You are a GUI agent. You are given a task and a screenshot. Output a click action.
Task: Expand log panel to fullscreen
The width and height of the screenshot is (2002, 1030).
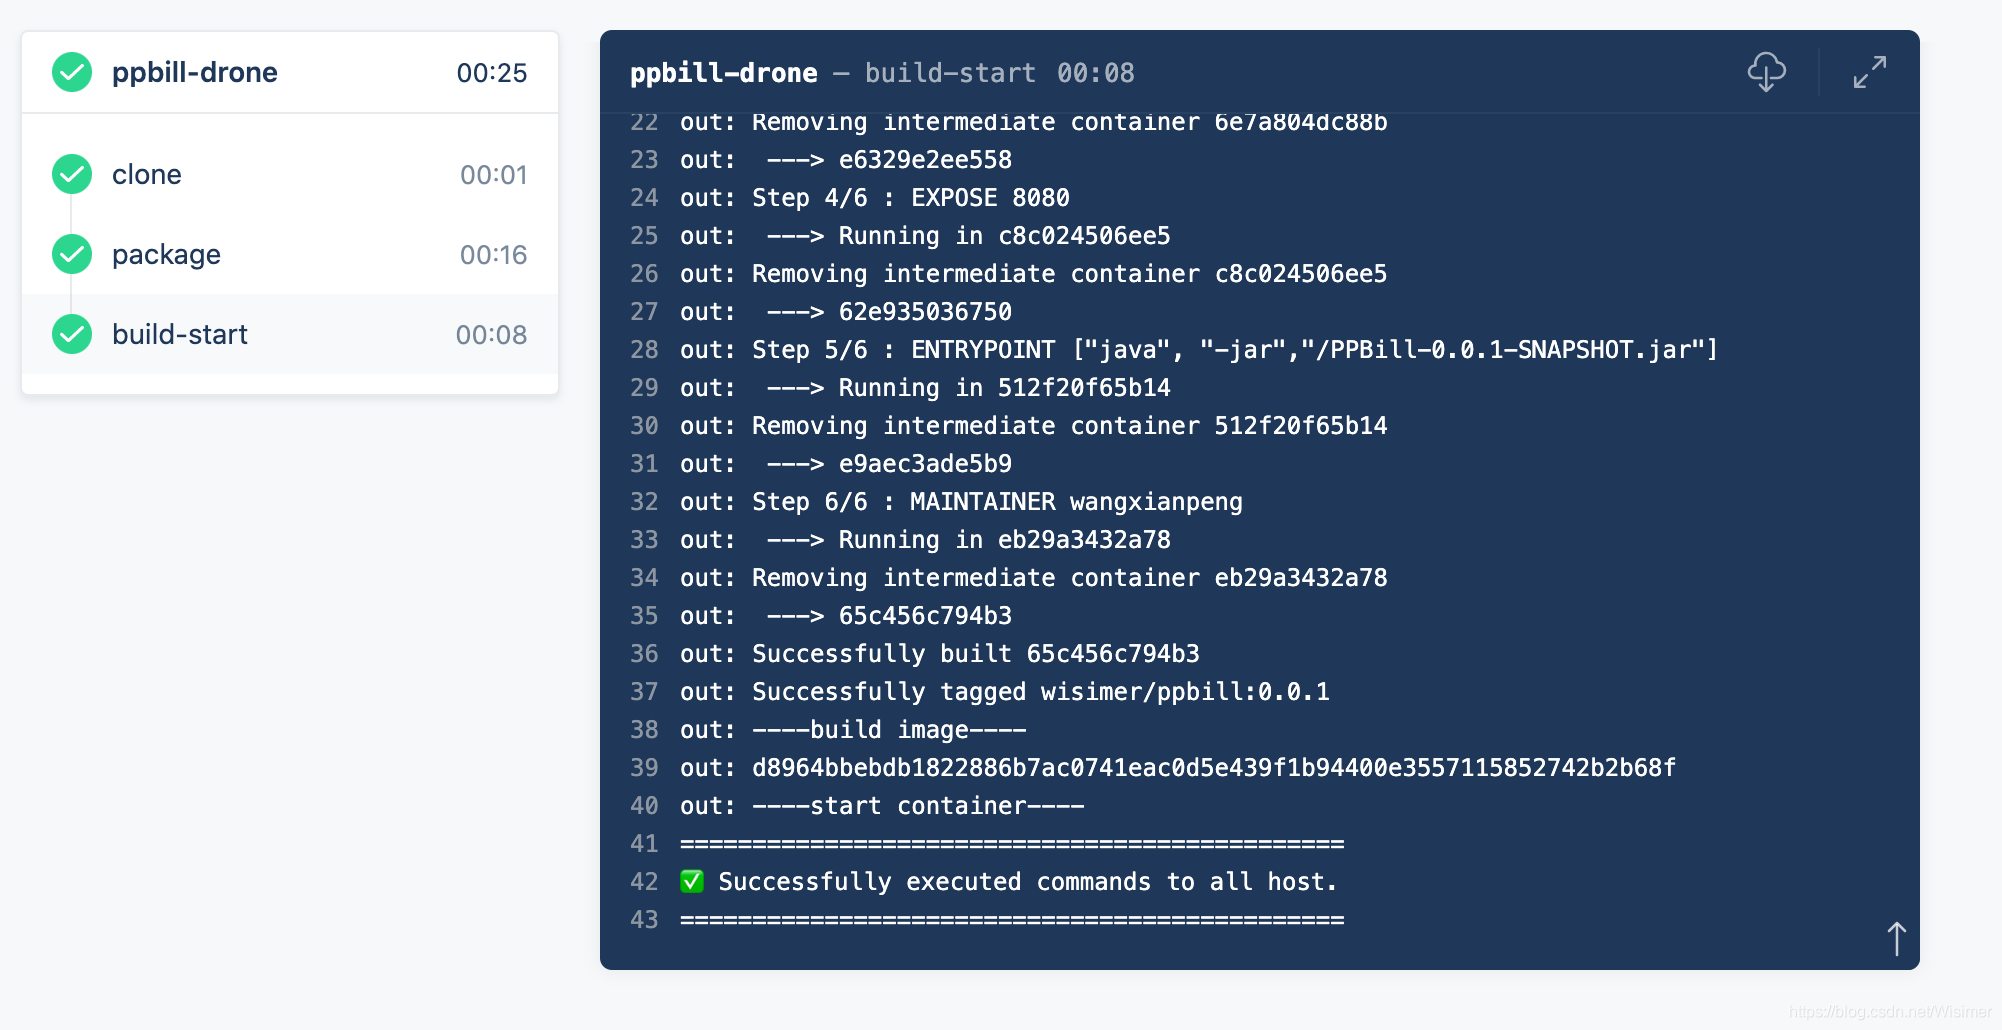(x=1869, y=72)
